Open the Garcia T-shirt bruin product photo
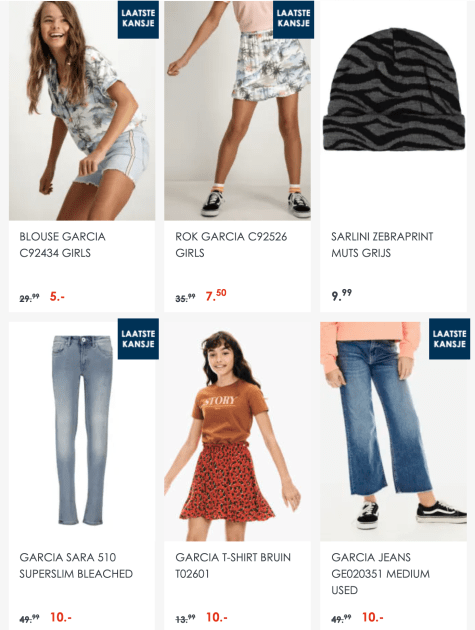 237,431
